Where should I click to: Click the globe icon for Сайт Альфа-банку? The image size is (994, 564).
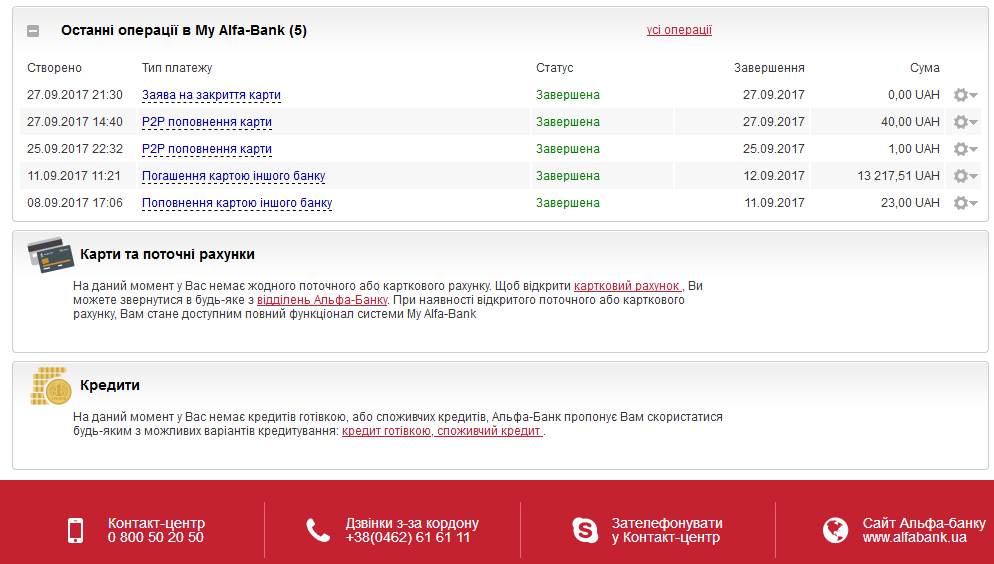tap(836, 530)
